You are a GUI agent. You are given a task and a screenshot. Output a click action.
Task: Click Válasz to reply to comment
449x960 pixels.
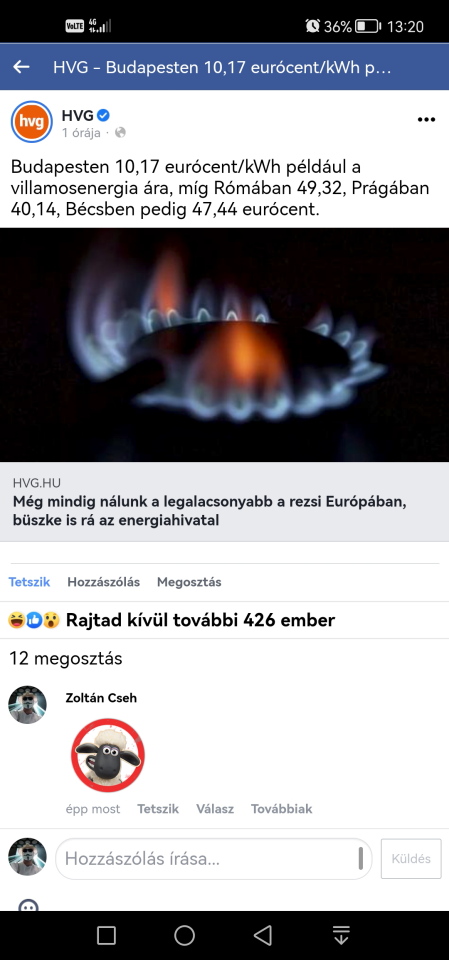[x=215, y=809]
